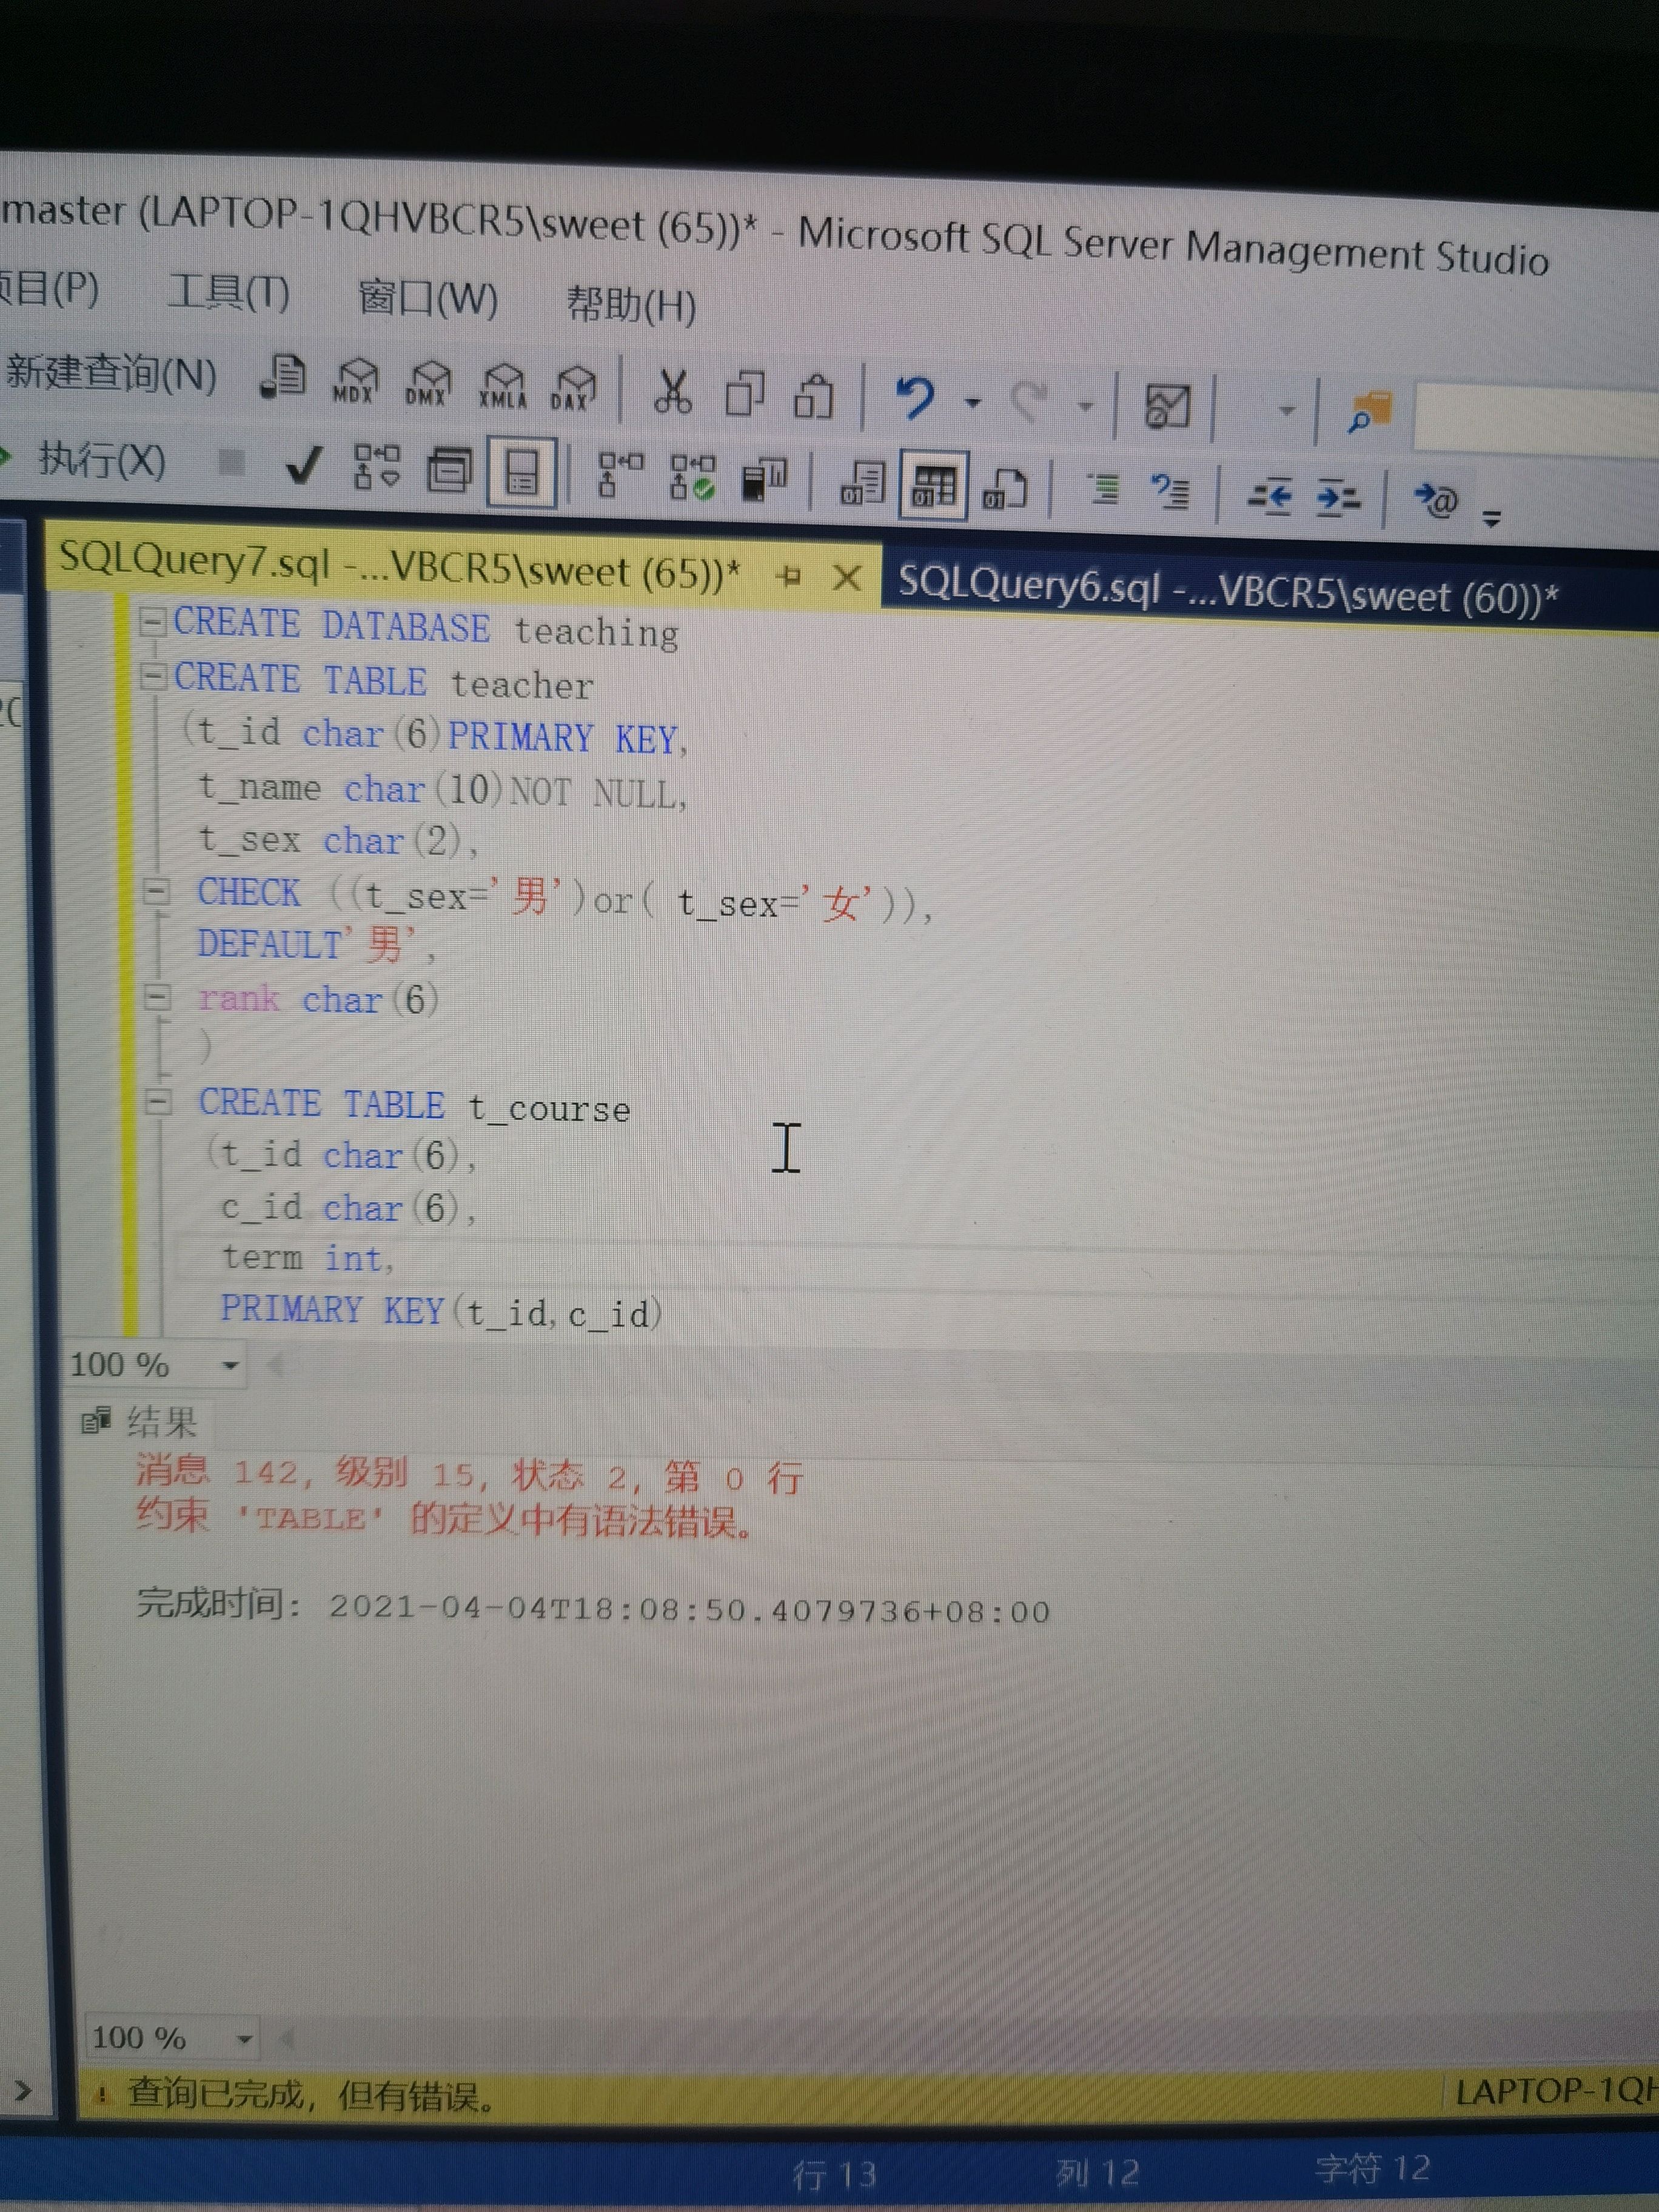
Task: Open the editor zoom 100 % dropdown
Action: [230, 1365]
